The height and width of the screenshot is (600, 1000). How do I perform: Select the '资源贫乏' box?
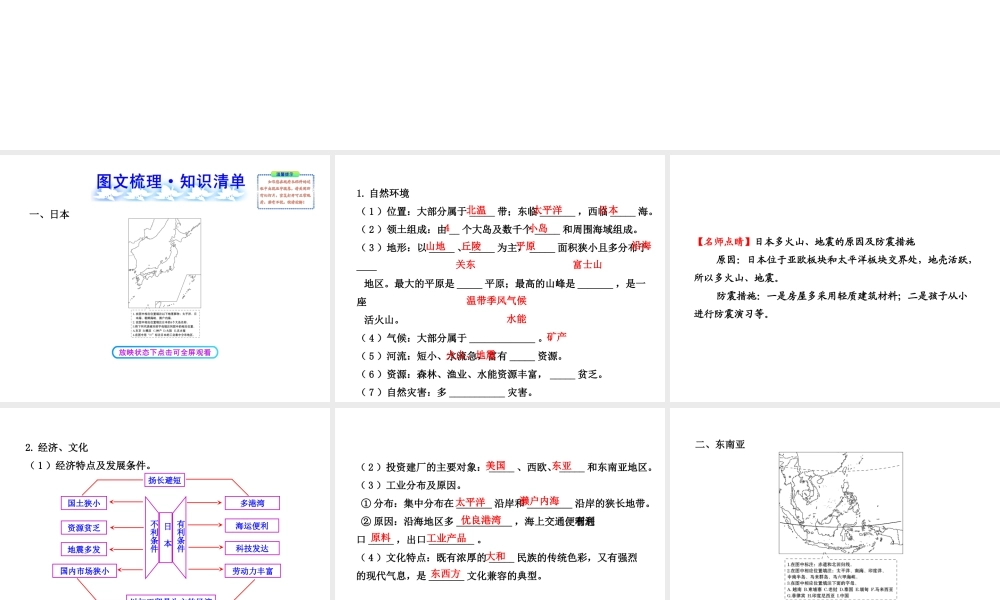pyautogui.click(x=84, y=527)
